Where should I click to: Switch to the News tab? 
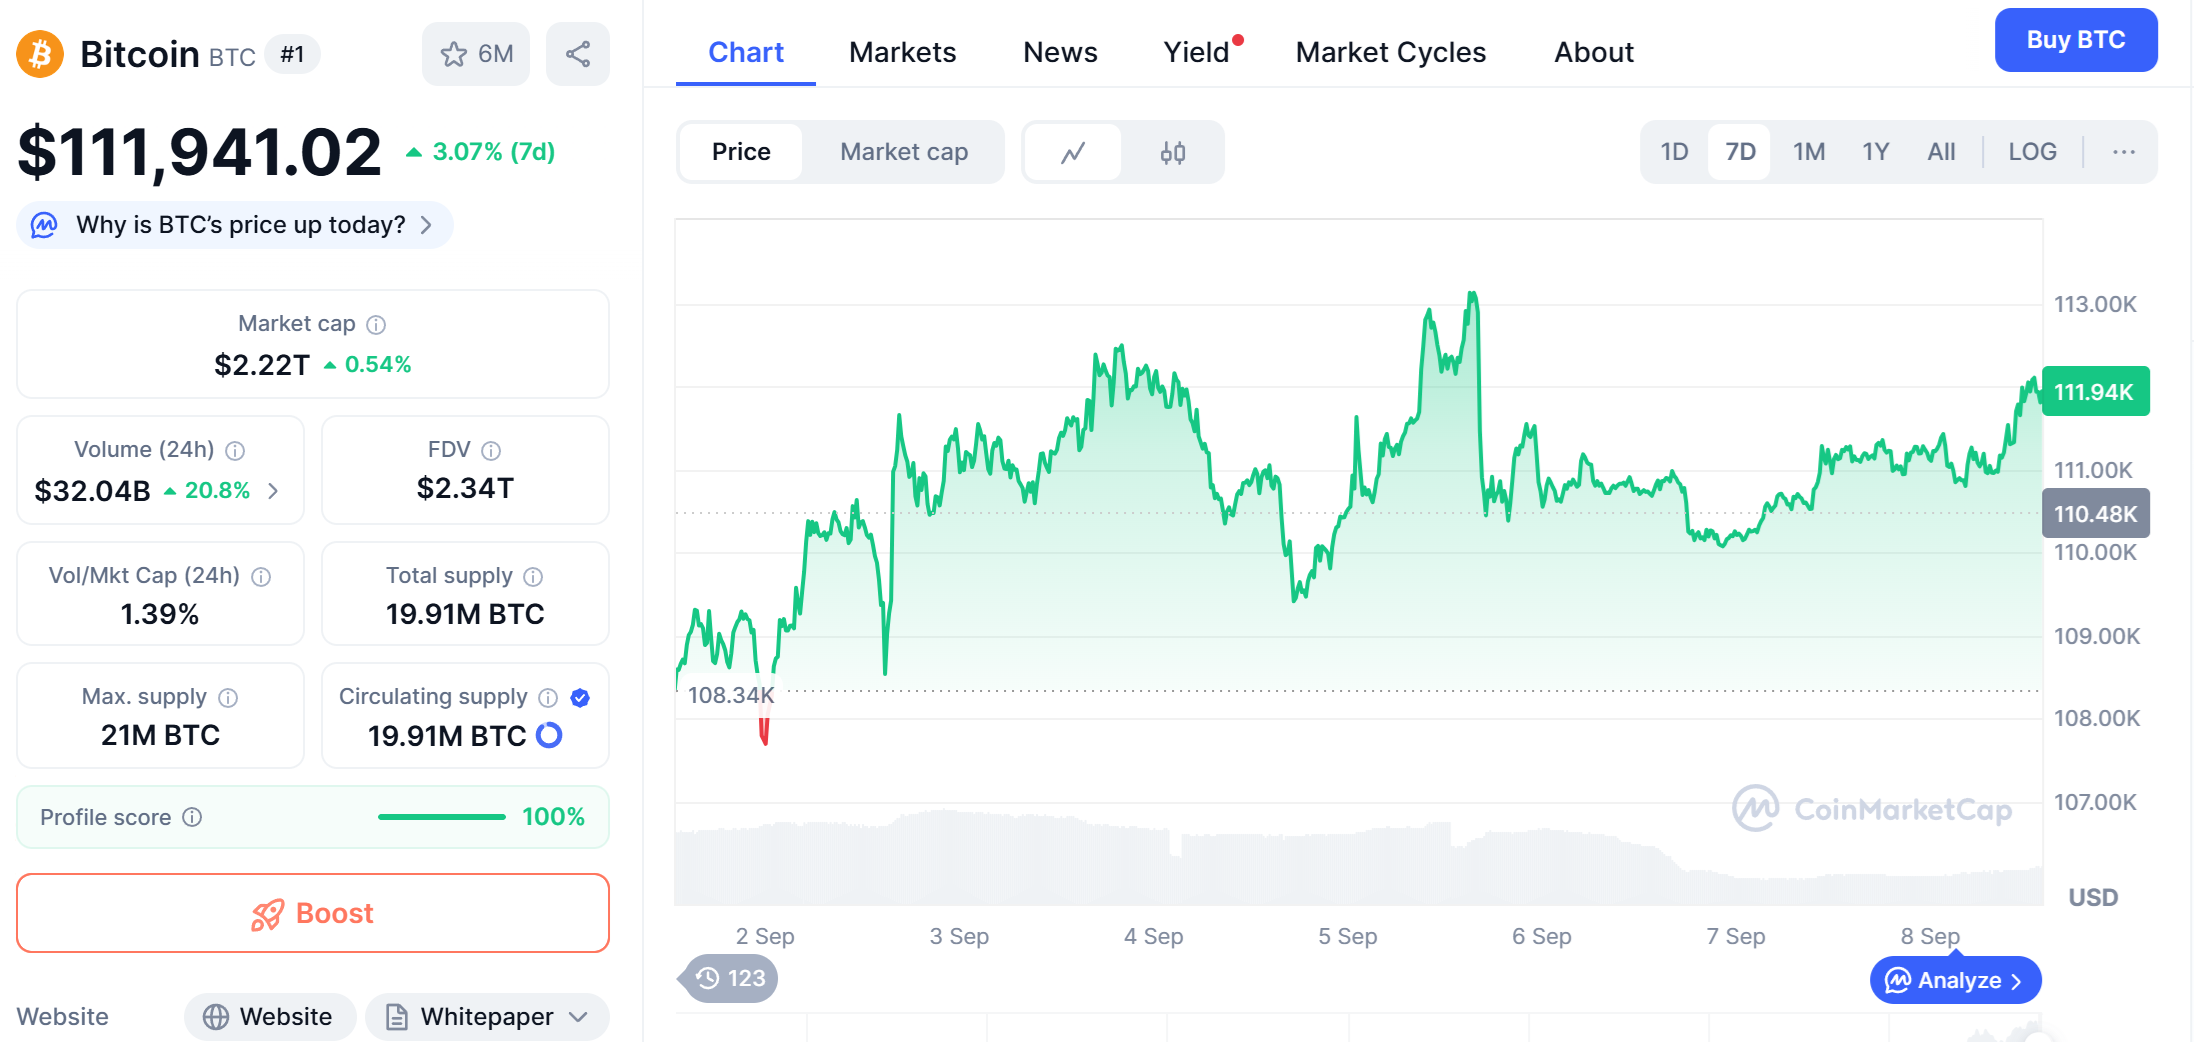click(x=1060, y=52)
